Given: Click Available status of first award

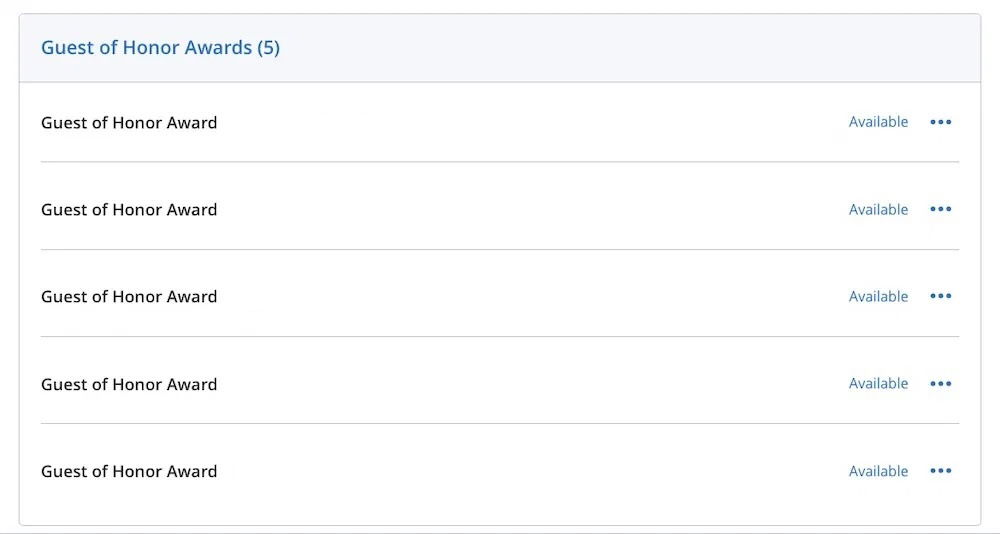Looking at the screenshot, I should pyautogui.click(x=878, y=122).
